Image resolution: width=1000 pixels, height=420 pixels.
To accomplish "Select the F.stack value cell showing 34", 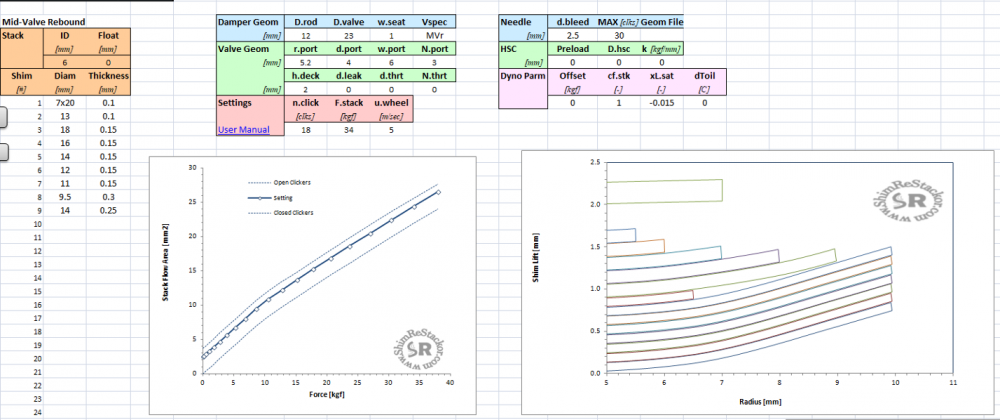I will (x=346, y=129).
